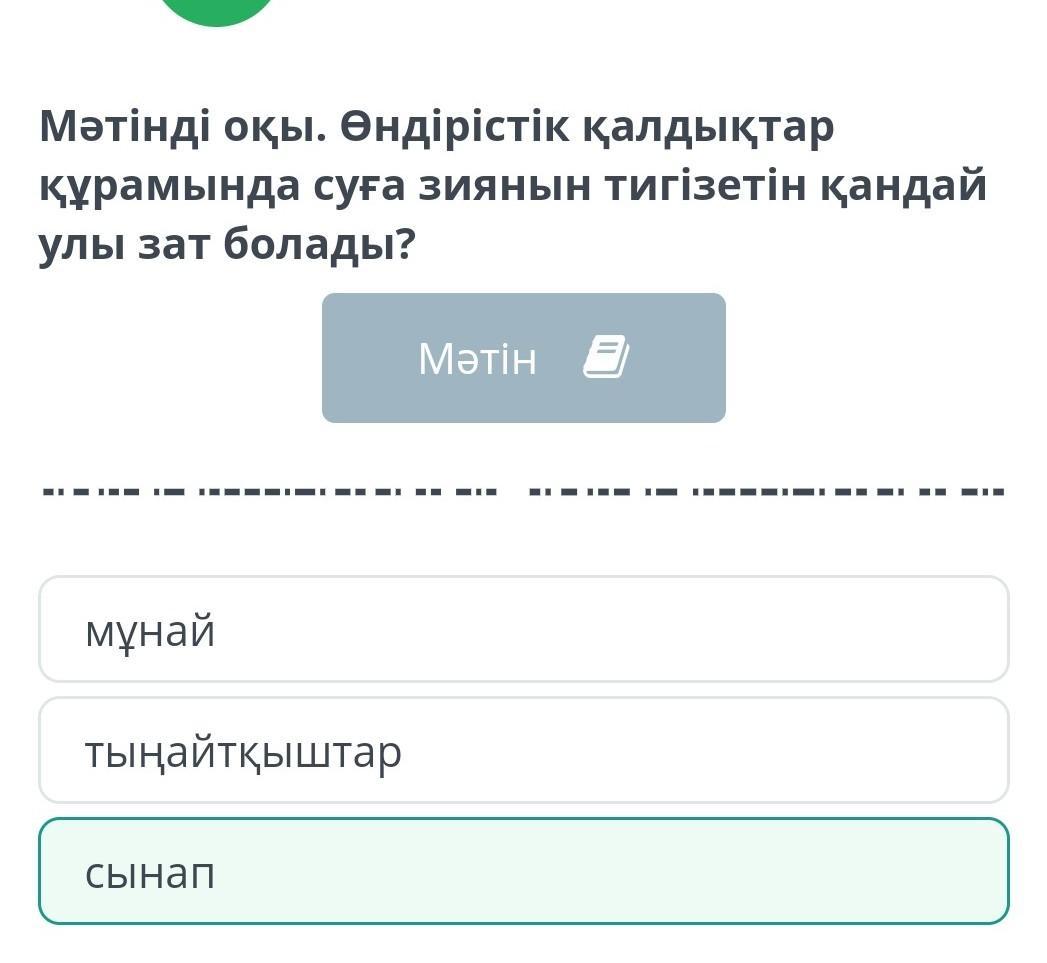The width and height of the screenshot is (1047, 963).
Task: Select the highlighted сынап answer
Action: point(523,871)
